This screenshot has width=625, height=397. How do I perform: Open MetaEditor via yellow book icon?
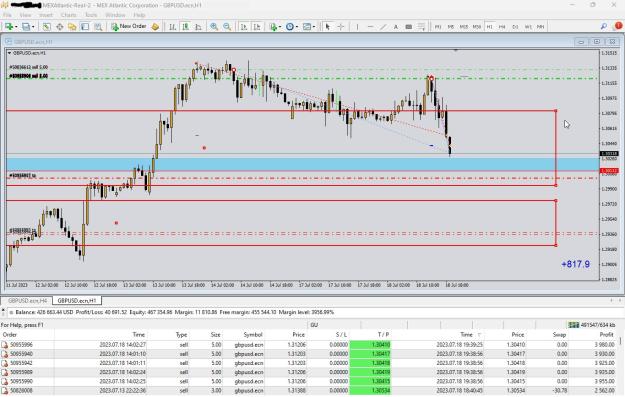155,27
